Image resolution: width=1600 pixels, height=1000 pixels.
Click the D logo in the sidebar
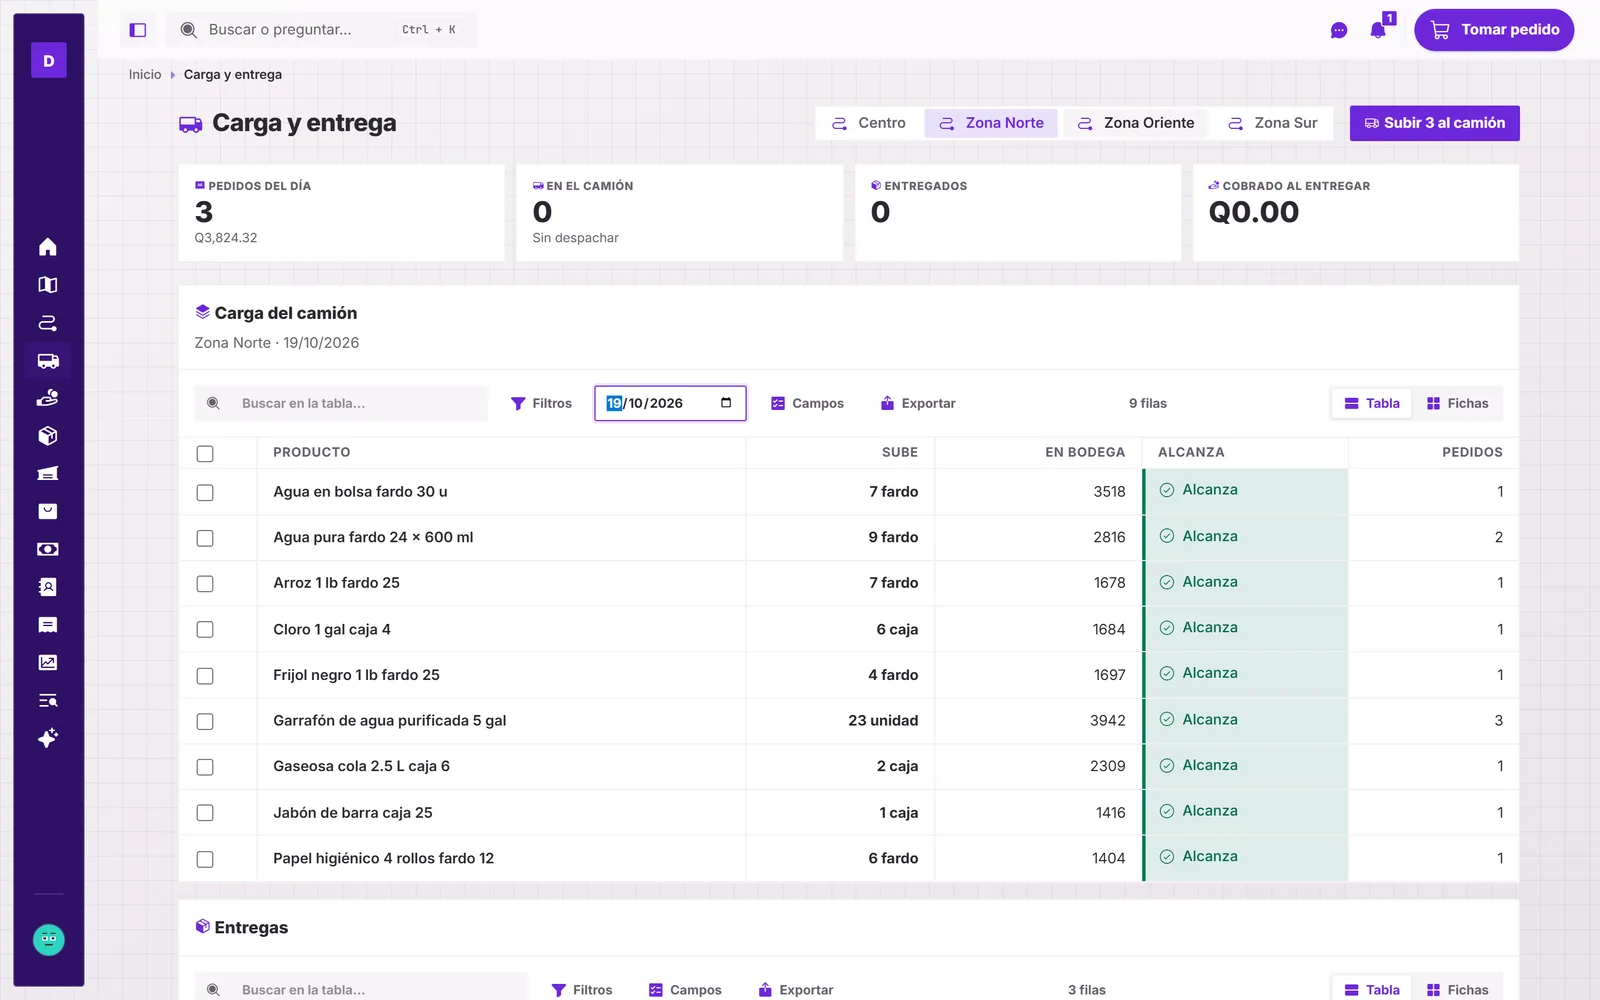point(49,61)
